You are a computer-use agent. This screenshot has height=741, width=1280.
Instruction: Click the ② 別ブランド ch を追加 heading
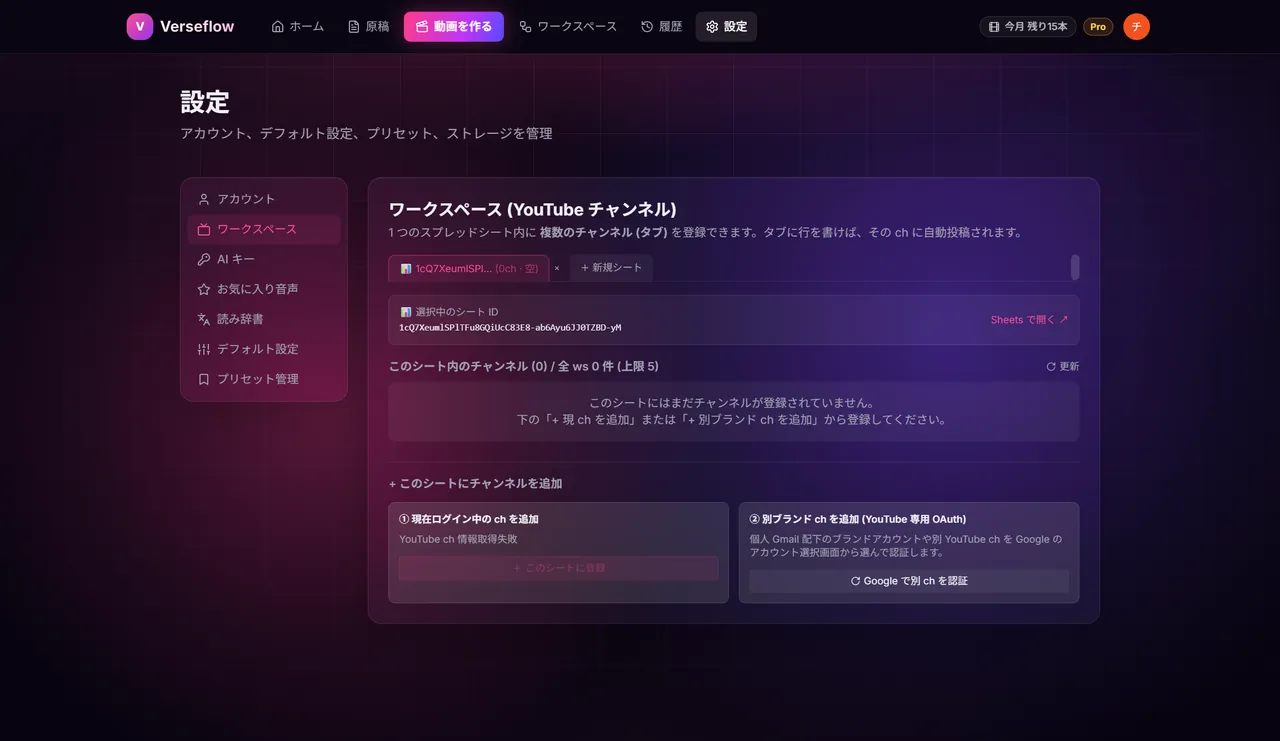(858, 519)
